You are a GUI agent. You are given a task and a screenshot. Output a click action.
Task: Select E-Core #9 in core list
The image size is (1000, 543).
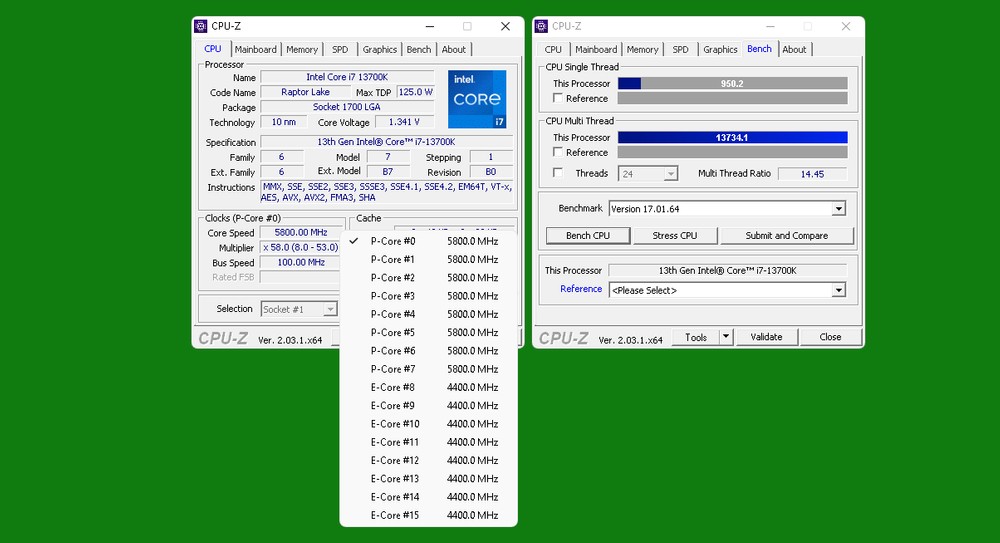(x=428, y=406)
